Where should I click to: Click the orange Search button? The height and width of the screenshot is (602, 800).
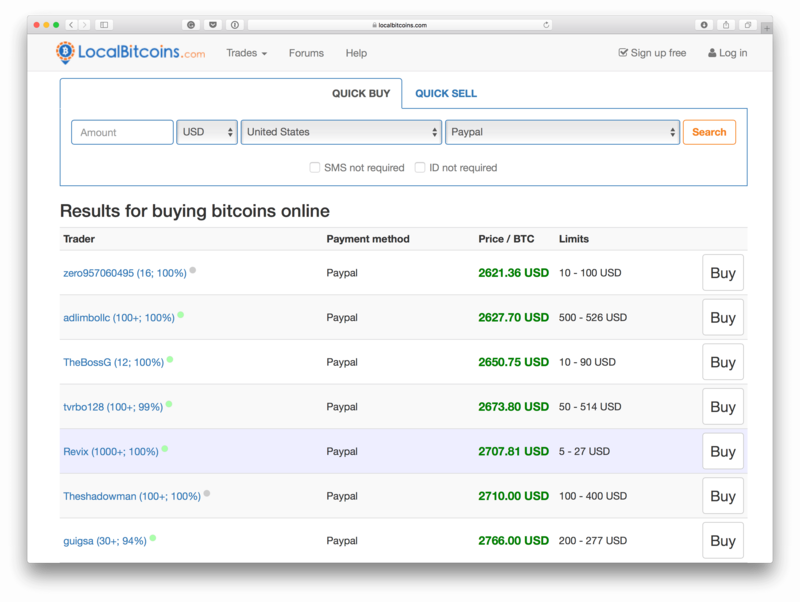(709, 132)
